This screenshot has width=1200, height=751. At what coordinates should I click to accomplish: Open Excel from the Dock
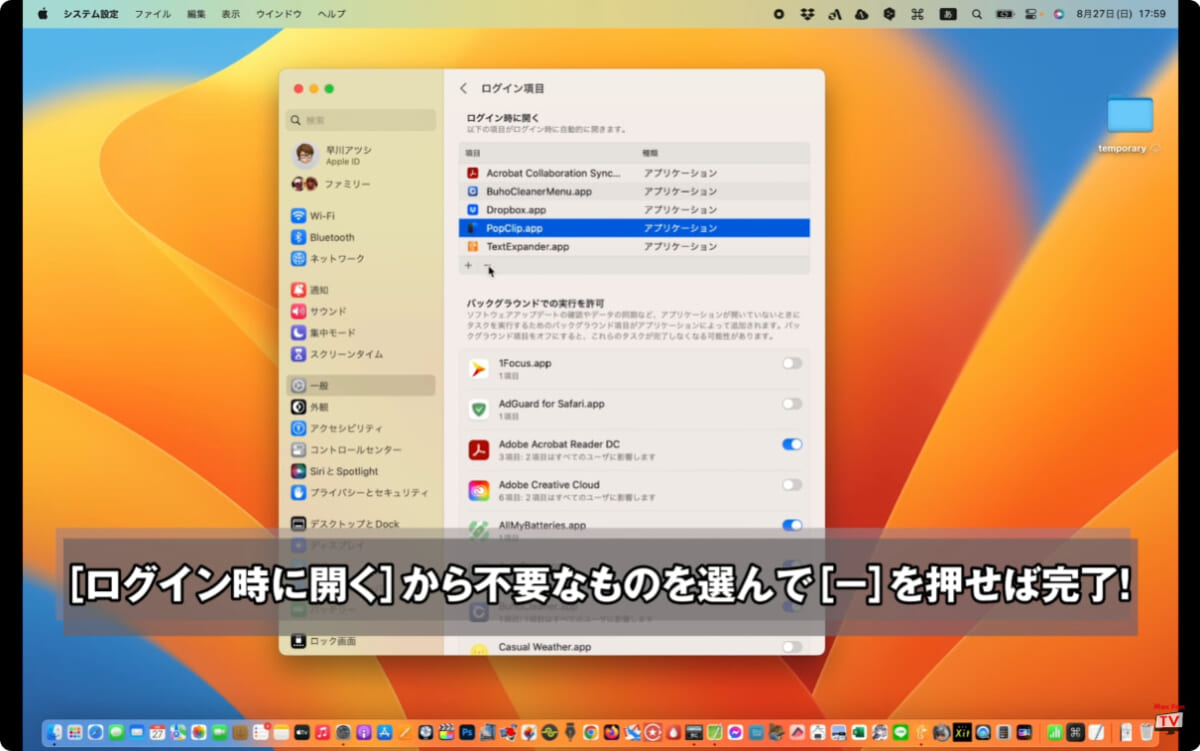[x=858, y=733]
